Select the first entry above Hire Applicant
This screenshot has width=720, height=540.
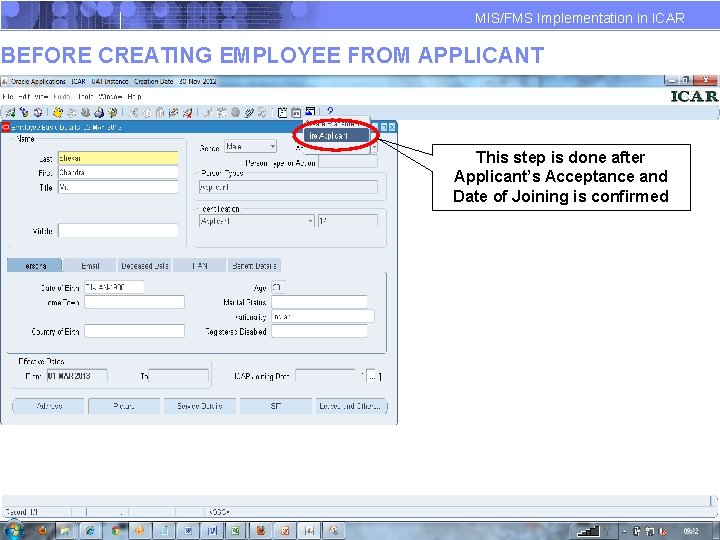[337, 124]
